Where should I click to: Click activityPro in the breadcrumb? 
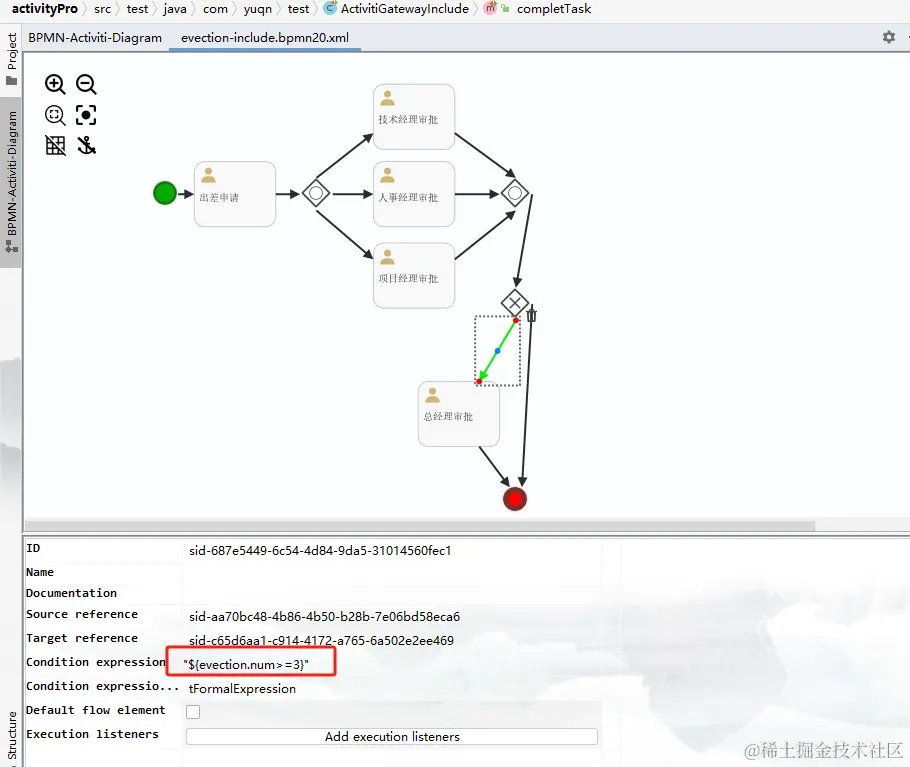coord(45,9)
